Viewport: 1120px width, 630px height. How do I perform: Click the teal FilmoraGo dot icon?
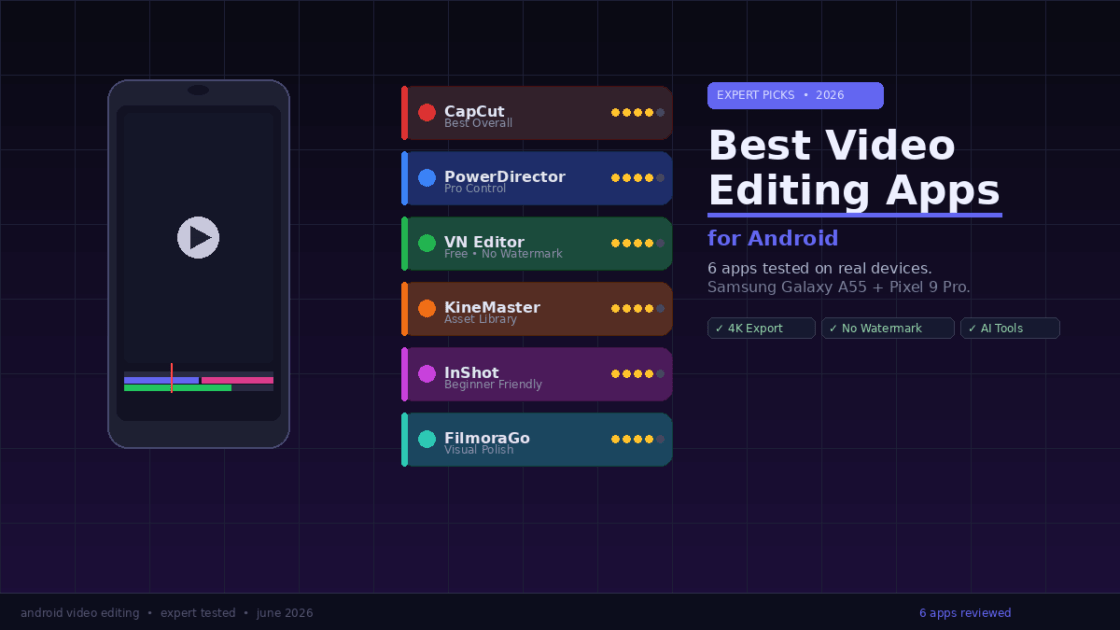(426, 439)
